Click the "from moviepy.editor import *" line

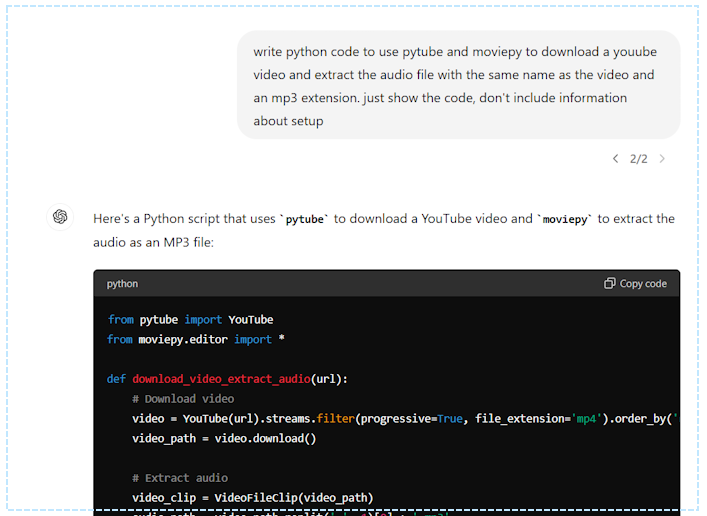(196, 340)
